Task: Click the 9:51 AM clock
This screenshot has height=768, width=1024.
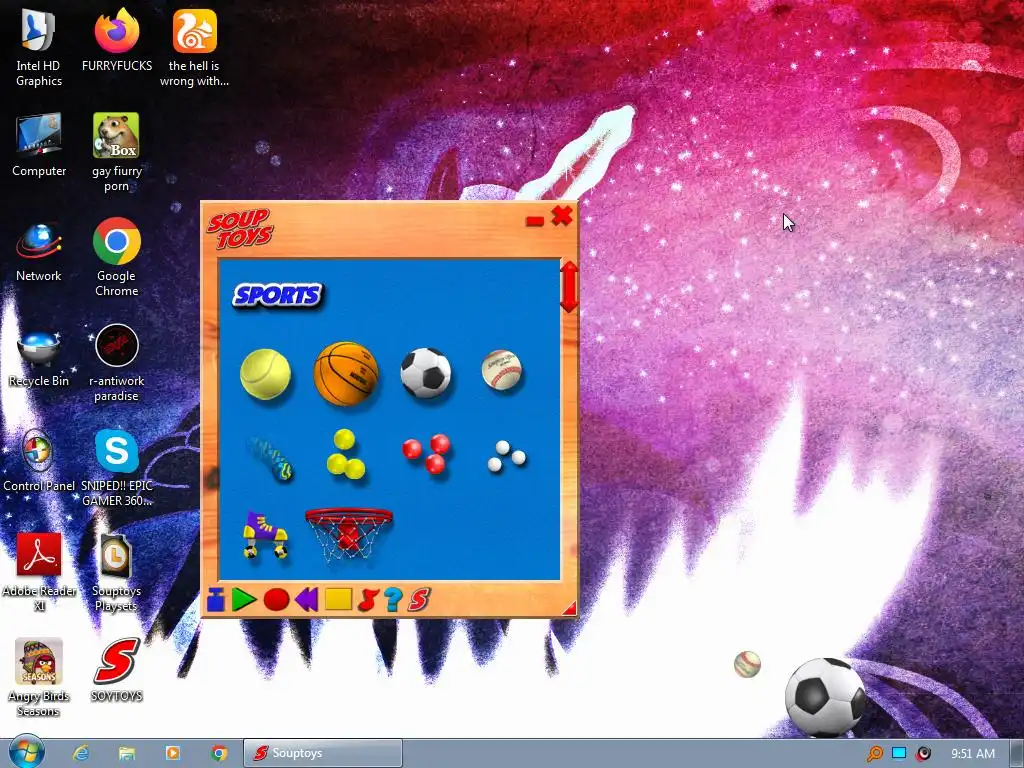Action: coord(972,754)
